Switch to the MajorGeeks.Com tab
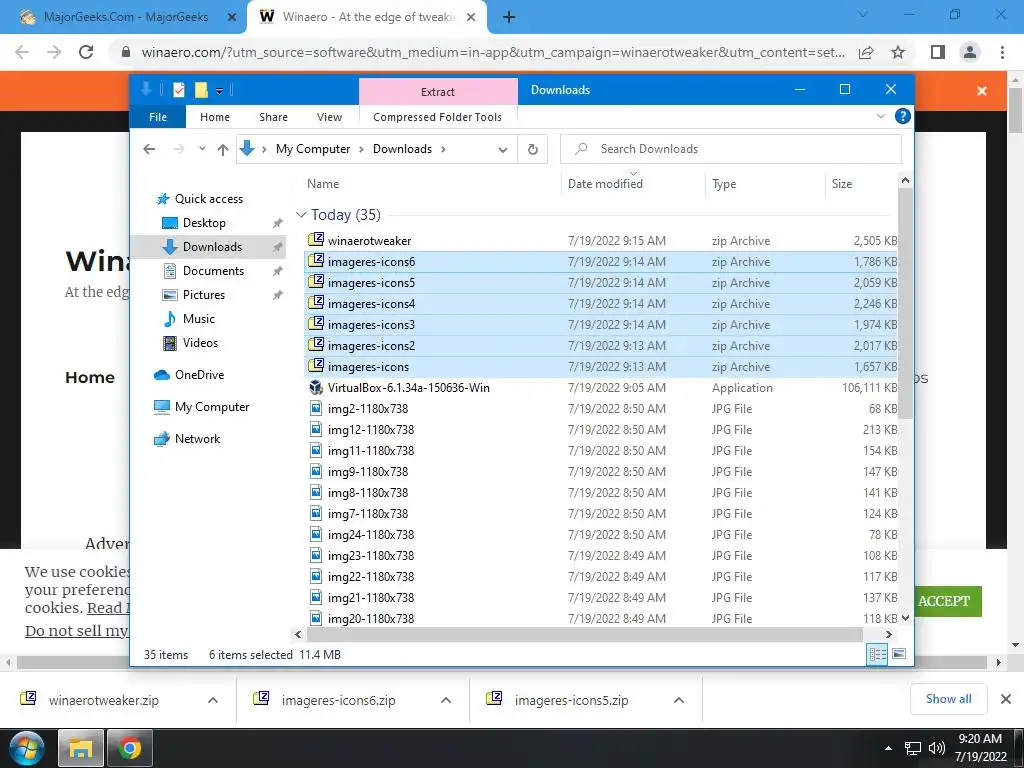 tap(124, 18)
